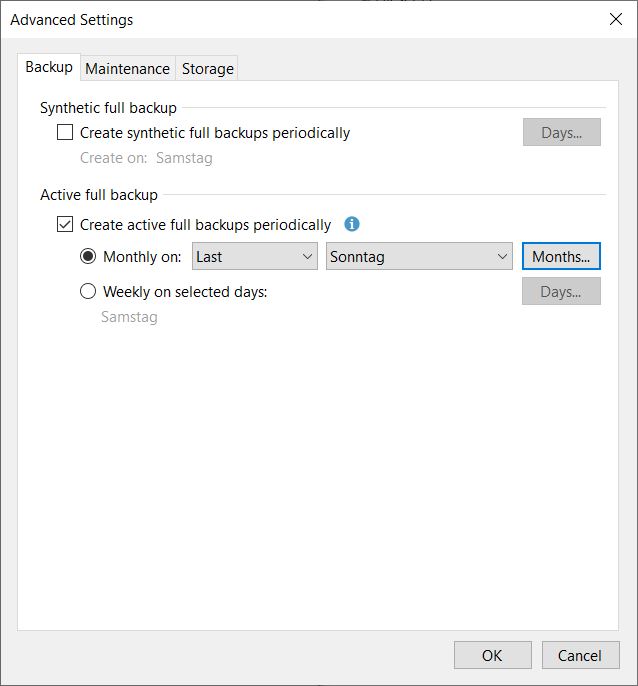Screen dimensions: 638x686
Task: Click Days... button for weekly selected days
Action: tap(561, 292)
